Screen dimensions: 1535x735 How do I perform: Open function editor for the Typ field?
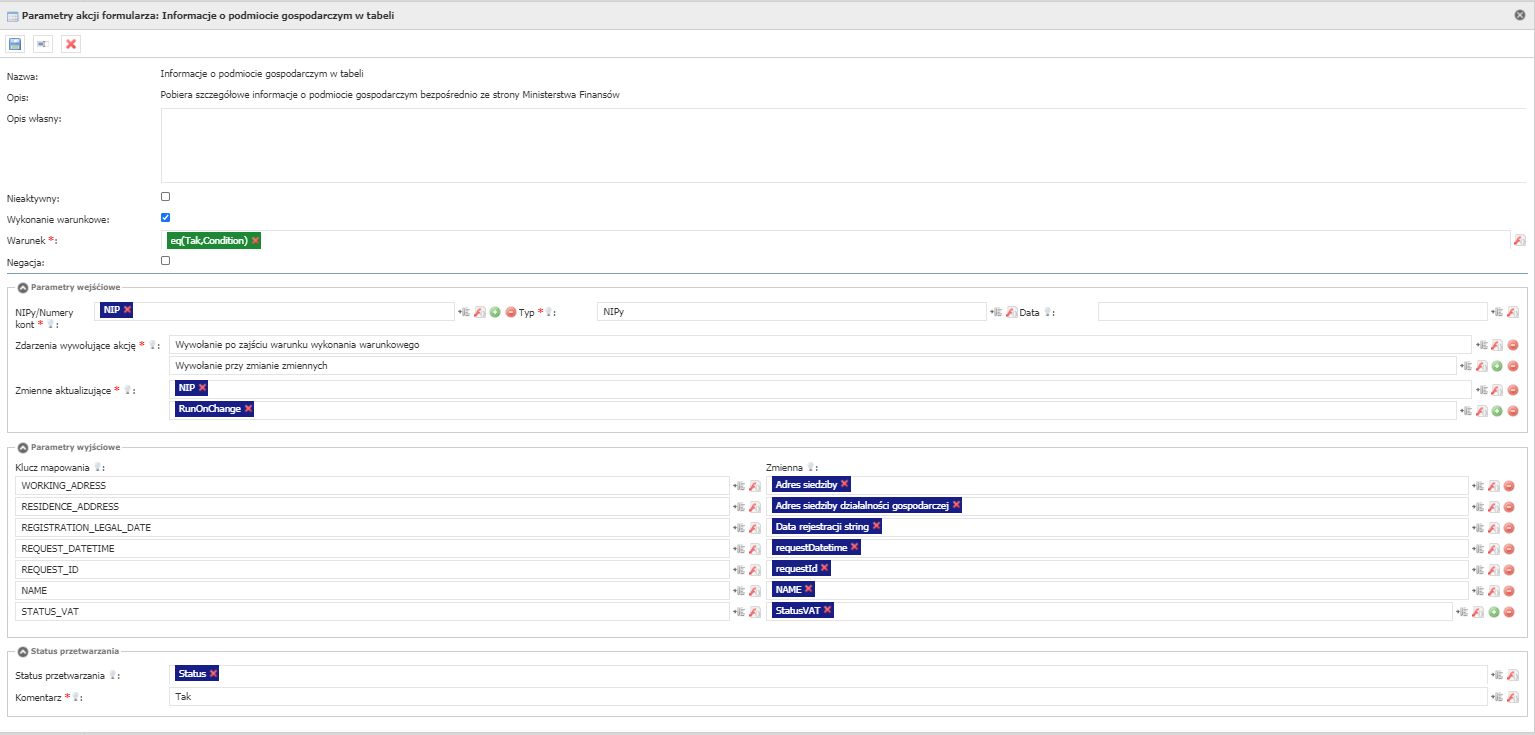(x=1011, y=312)
